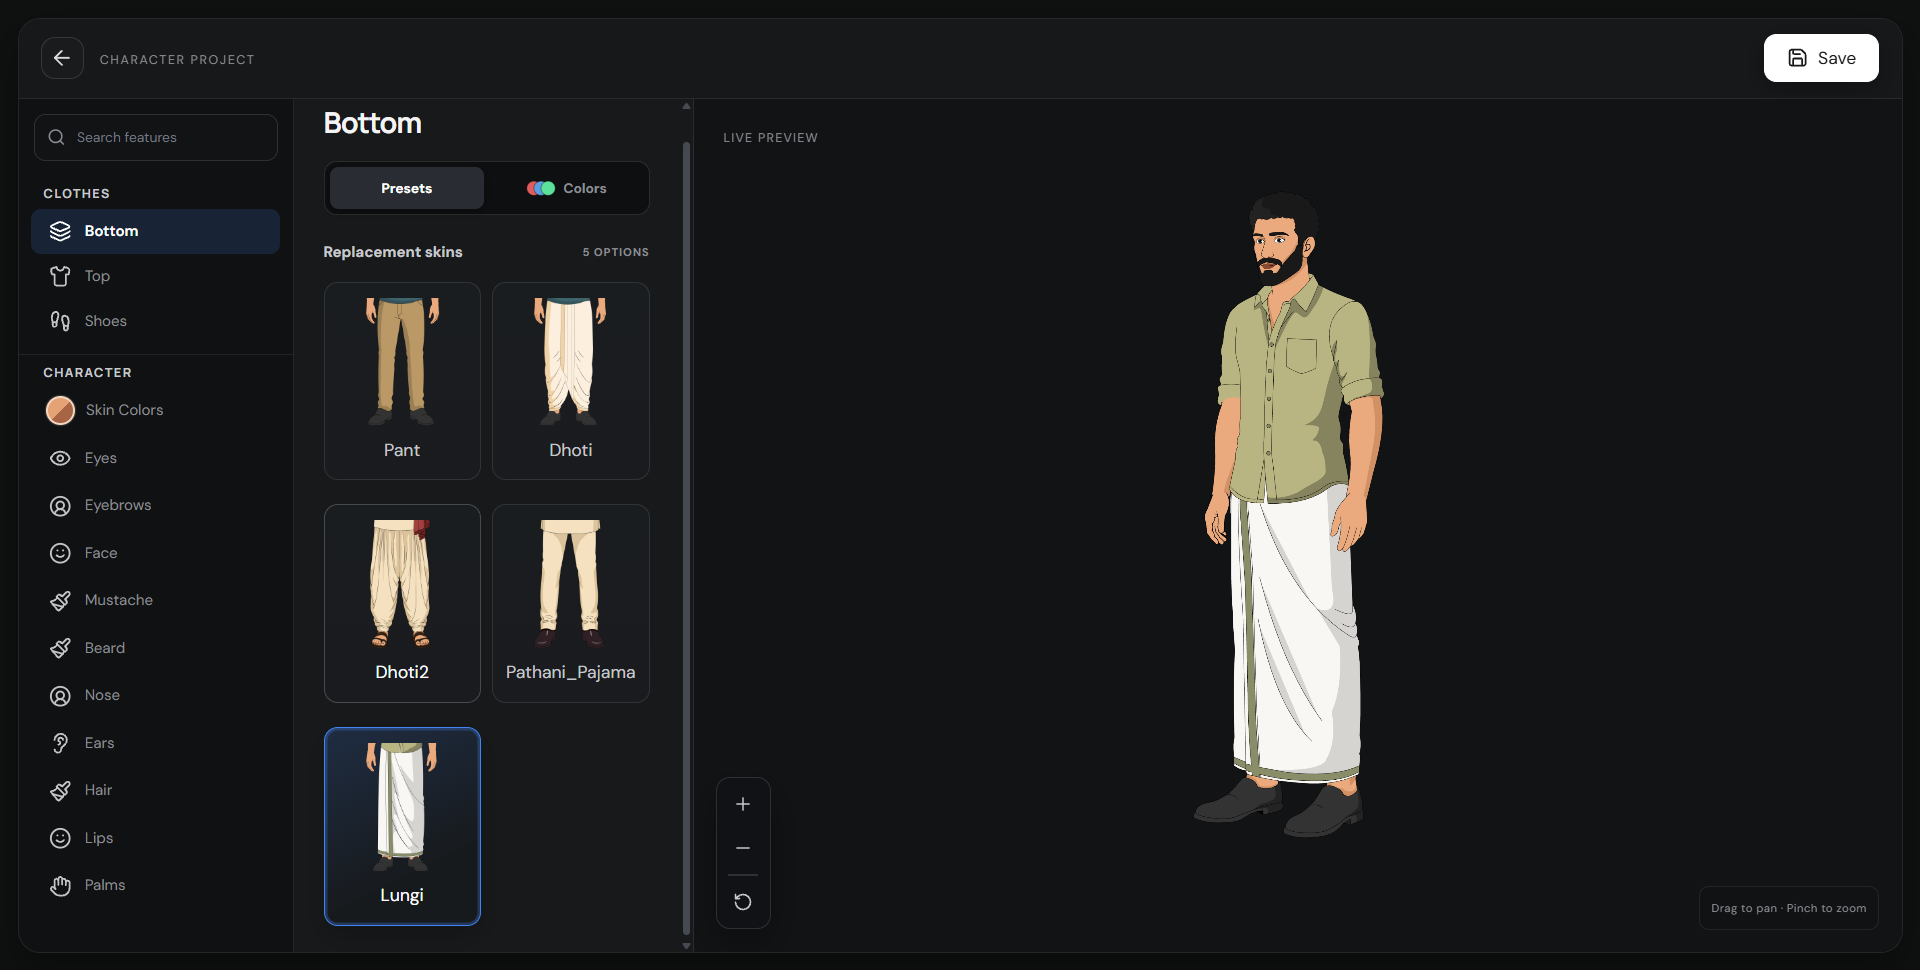Select the Pathani_Pajama preset thumbnail

point(571,603)
